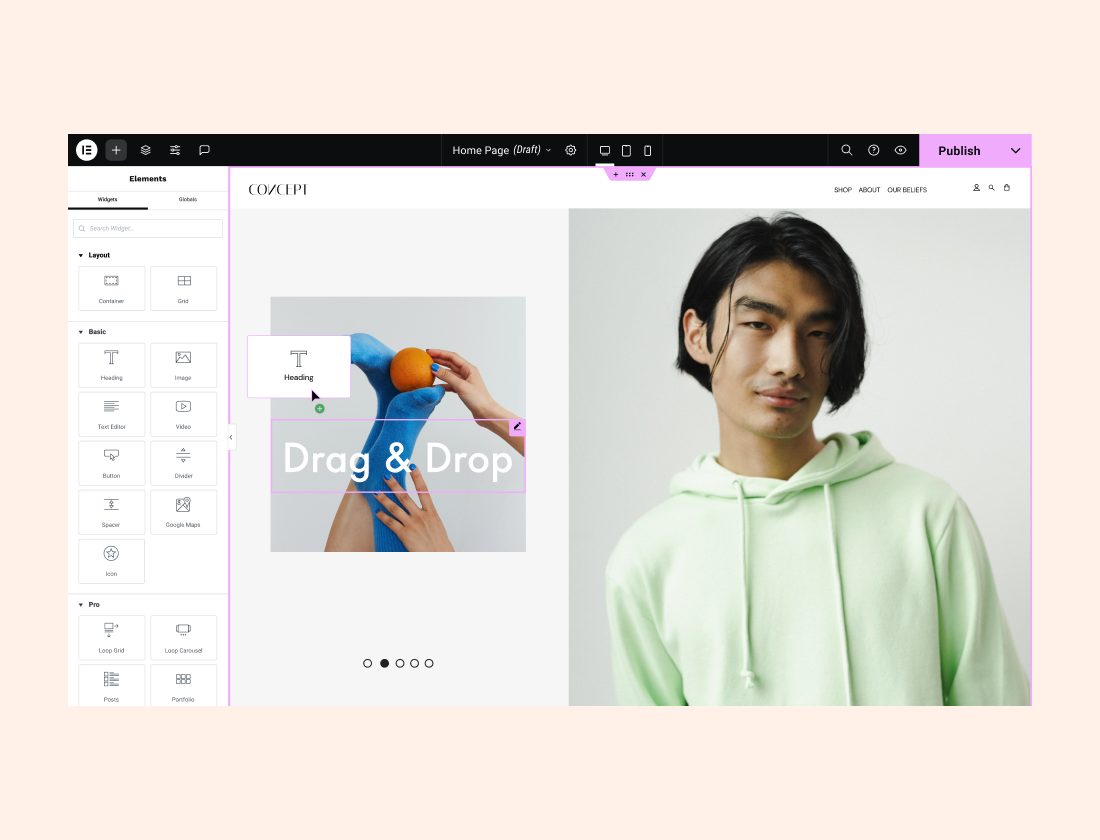
Task: Open the Structure layers icon
Action: click(146, 150)
